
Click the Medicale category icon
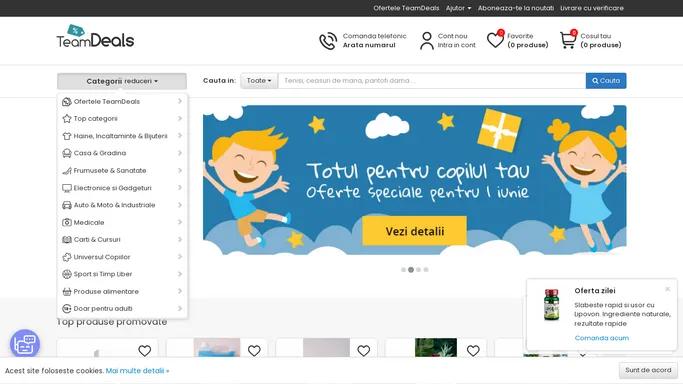pos(67,222)
